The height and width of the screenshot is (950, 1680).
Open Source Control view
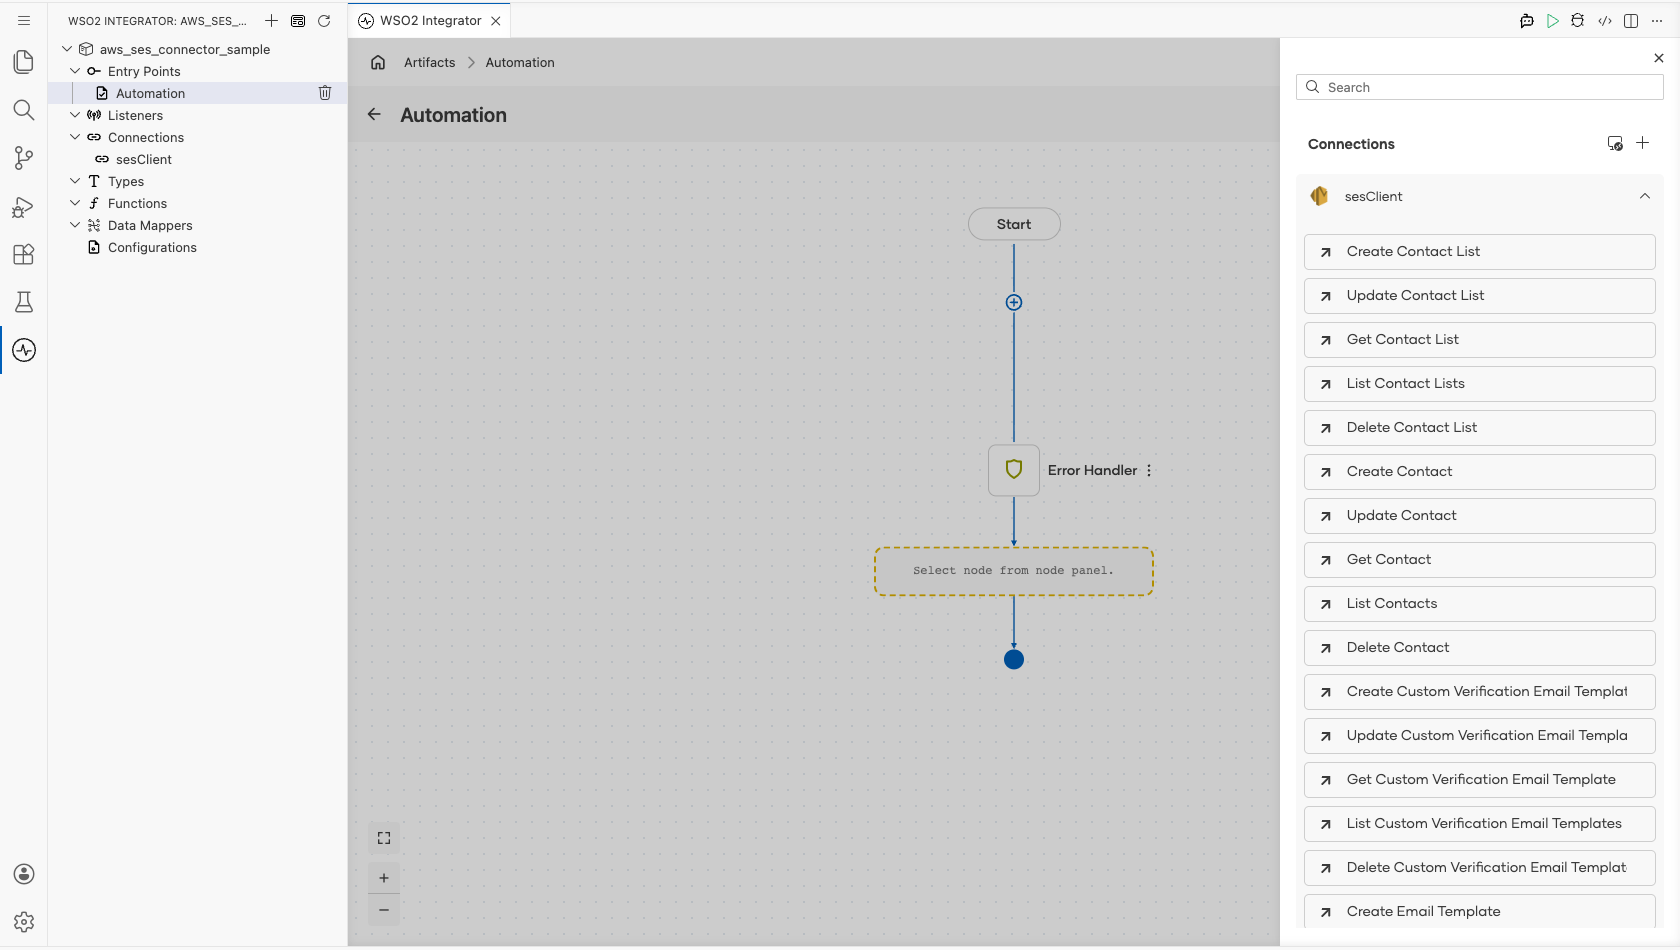tap(24, 158)
